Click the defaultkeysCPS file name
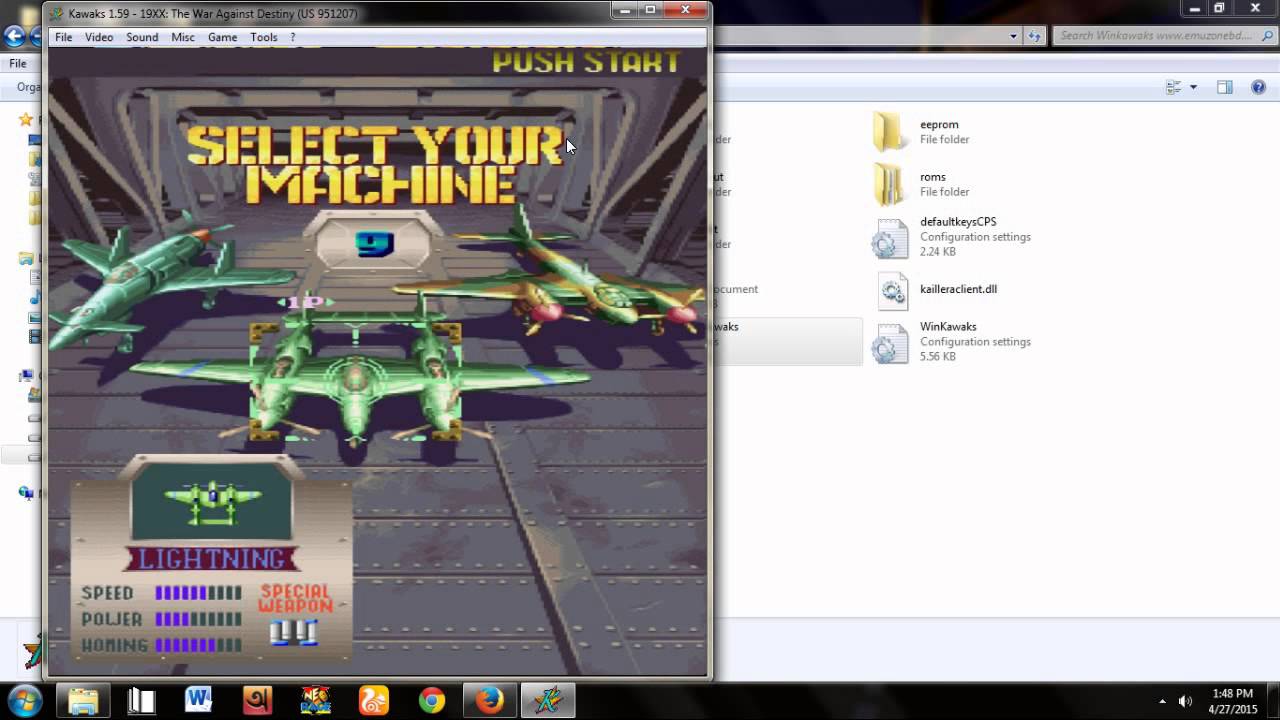The height and width of the screenshot is (720, 1280). tap(958, 222)
